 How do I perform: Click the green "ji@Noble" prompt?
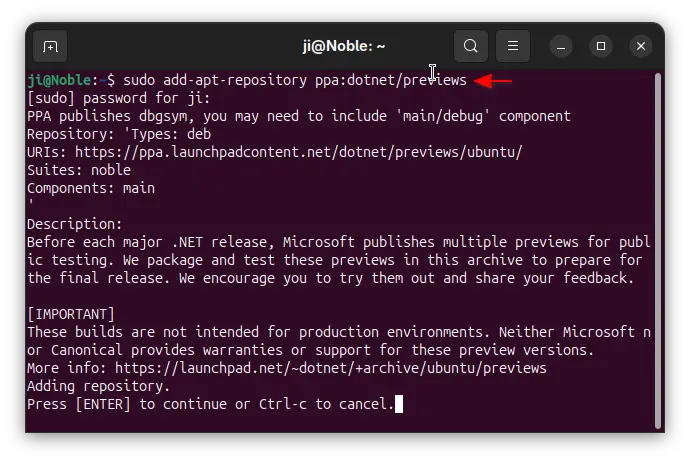[x=60, y=80]
